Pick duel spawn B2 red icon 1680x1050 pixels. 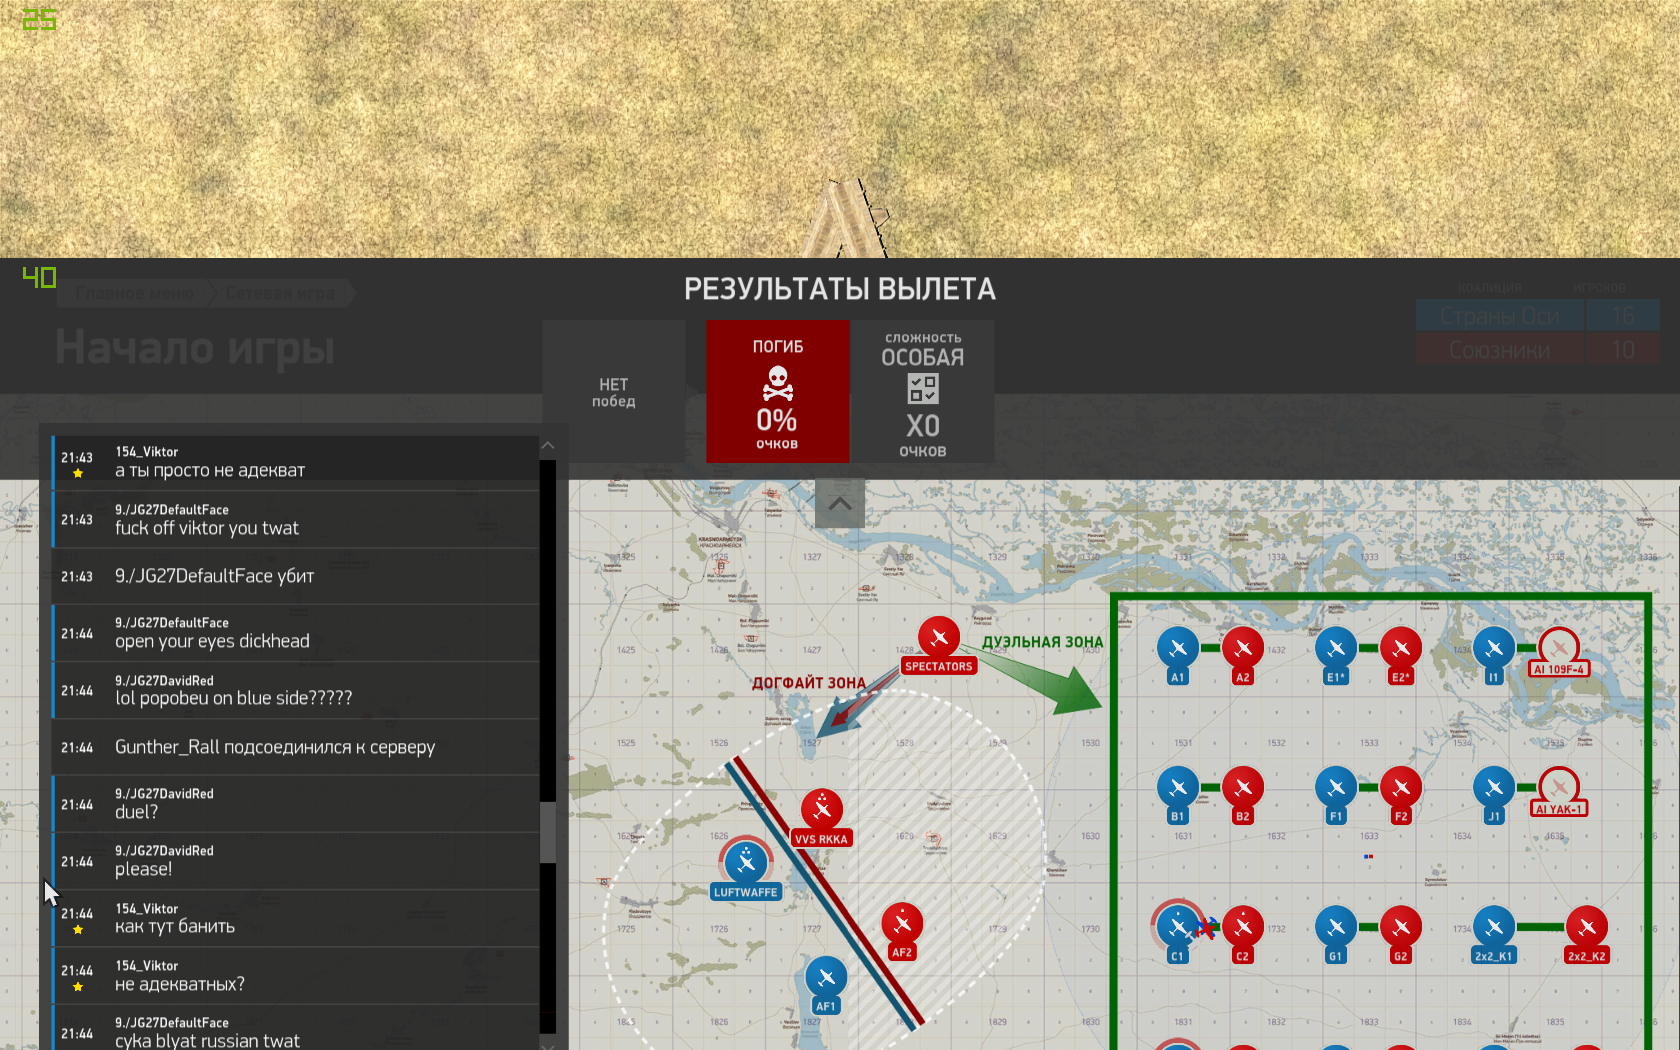pos(1243,788)
